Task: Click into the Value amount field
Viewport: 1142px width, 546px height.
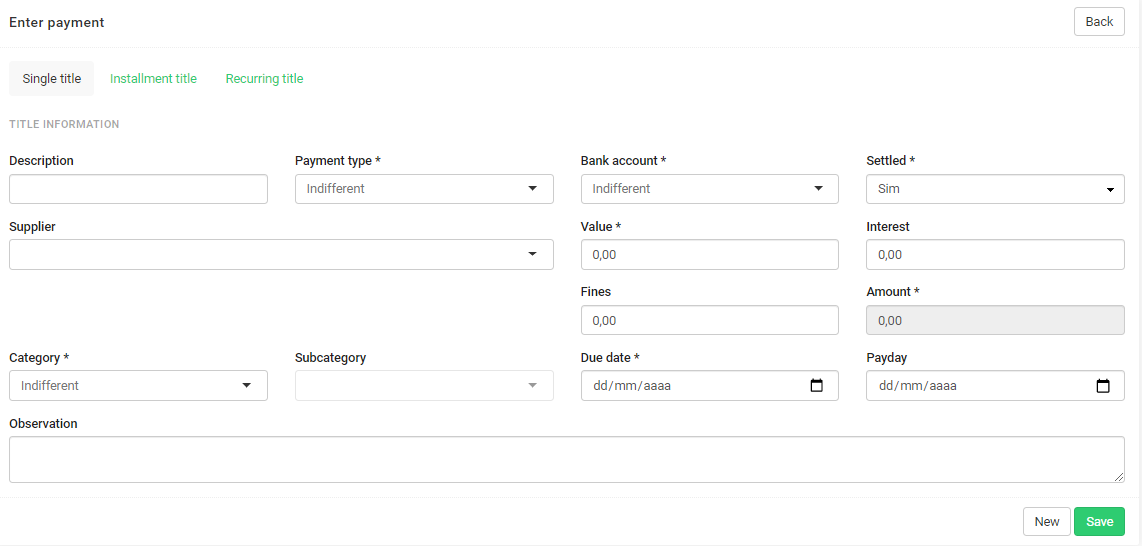Action: pyautogui.click(x=709, y=254)
